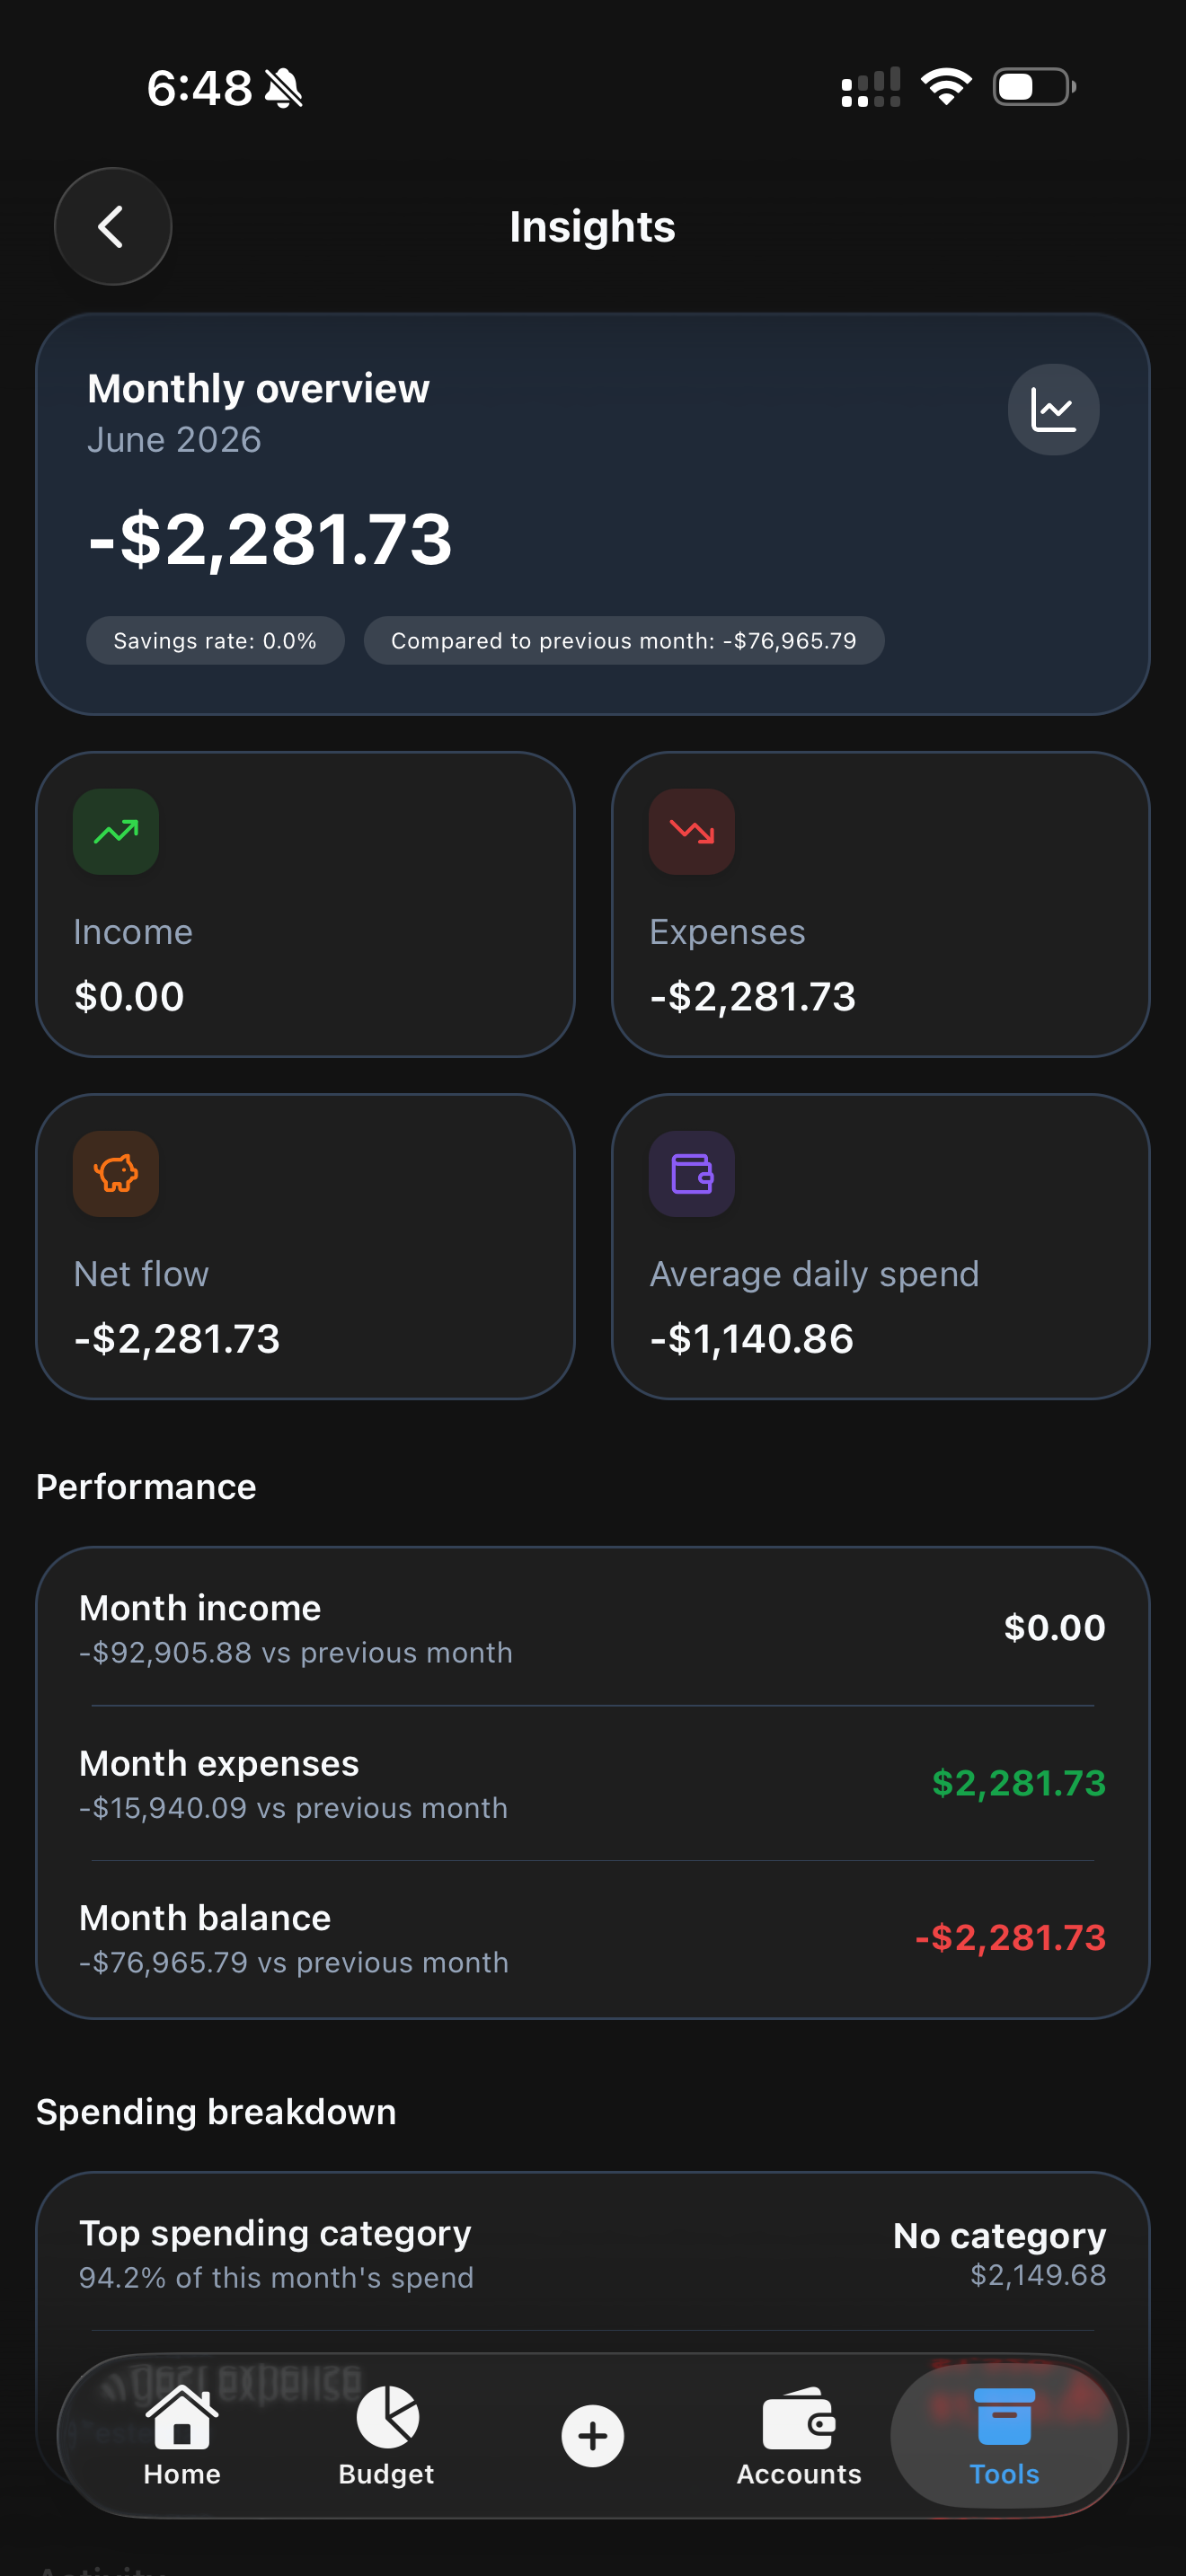1186x2576 pixels.
Task: Tap the red expenses trend icon
Action: [692, 832]
